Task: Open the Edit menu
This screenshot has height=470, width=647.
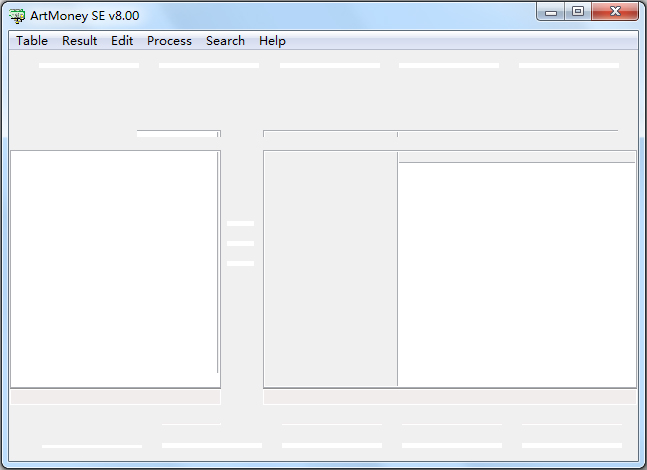Action: tap(122, 41)
